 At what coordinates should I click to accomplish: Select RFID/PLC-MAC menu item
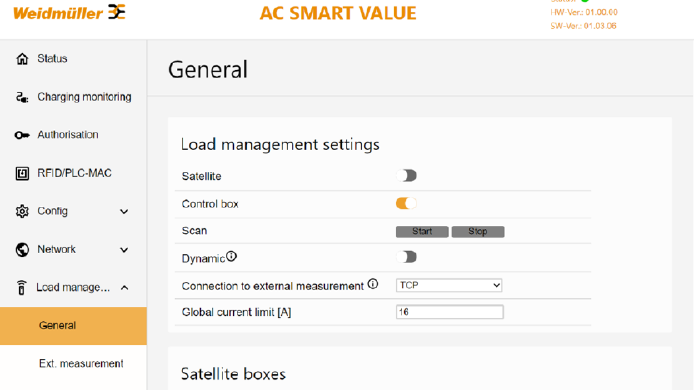74,173
